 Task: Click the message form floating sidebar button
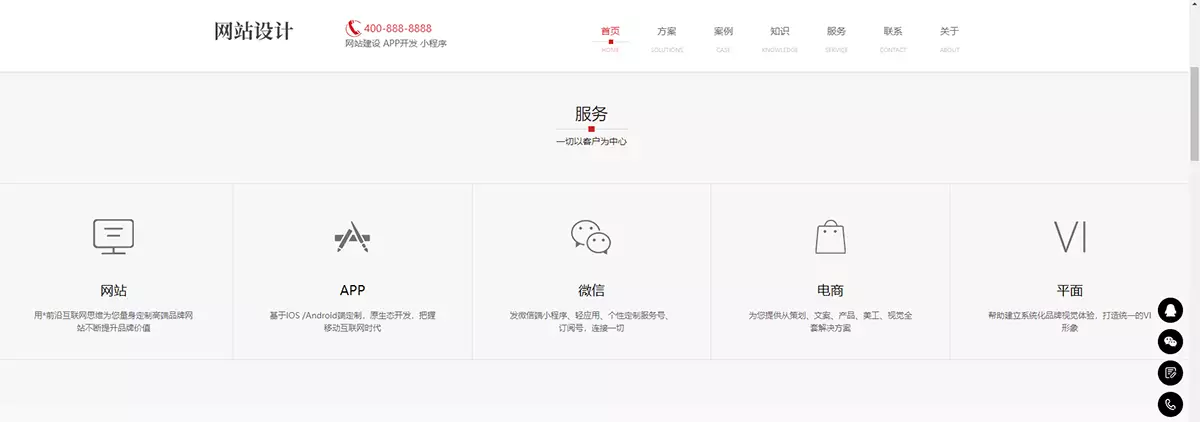[1170, 373]
